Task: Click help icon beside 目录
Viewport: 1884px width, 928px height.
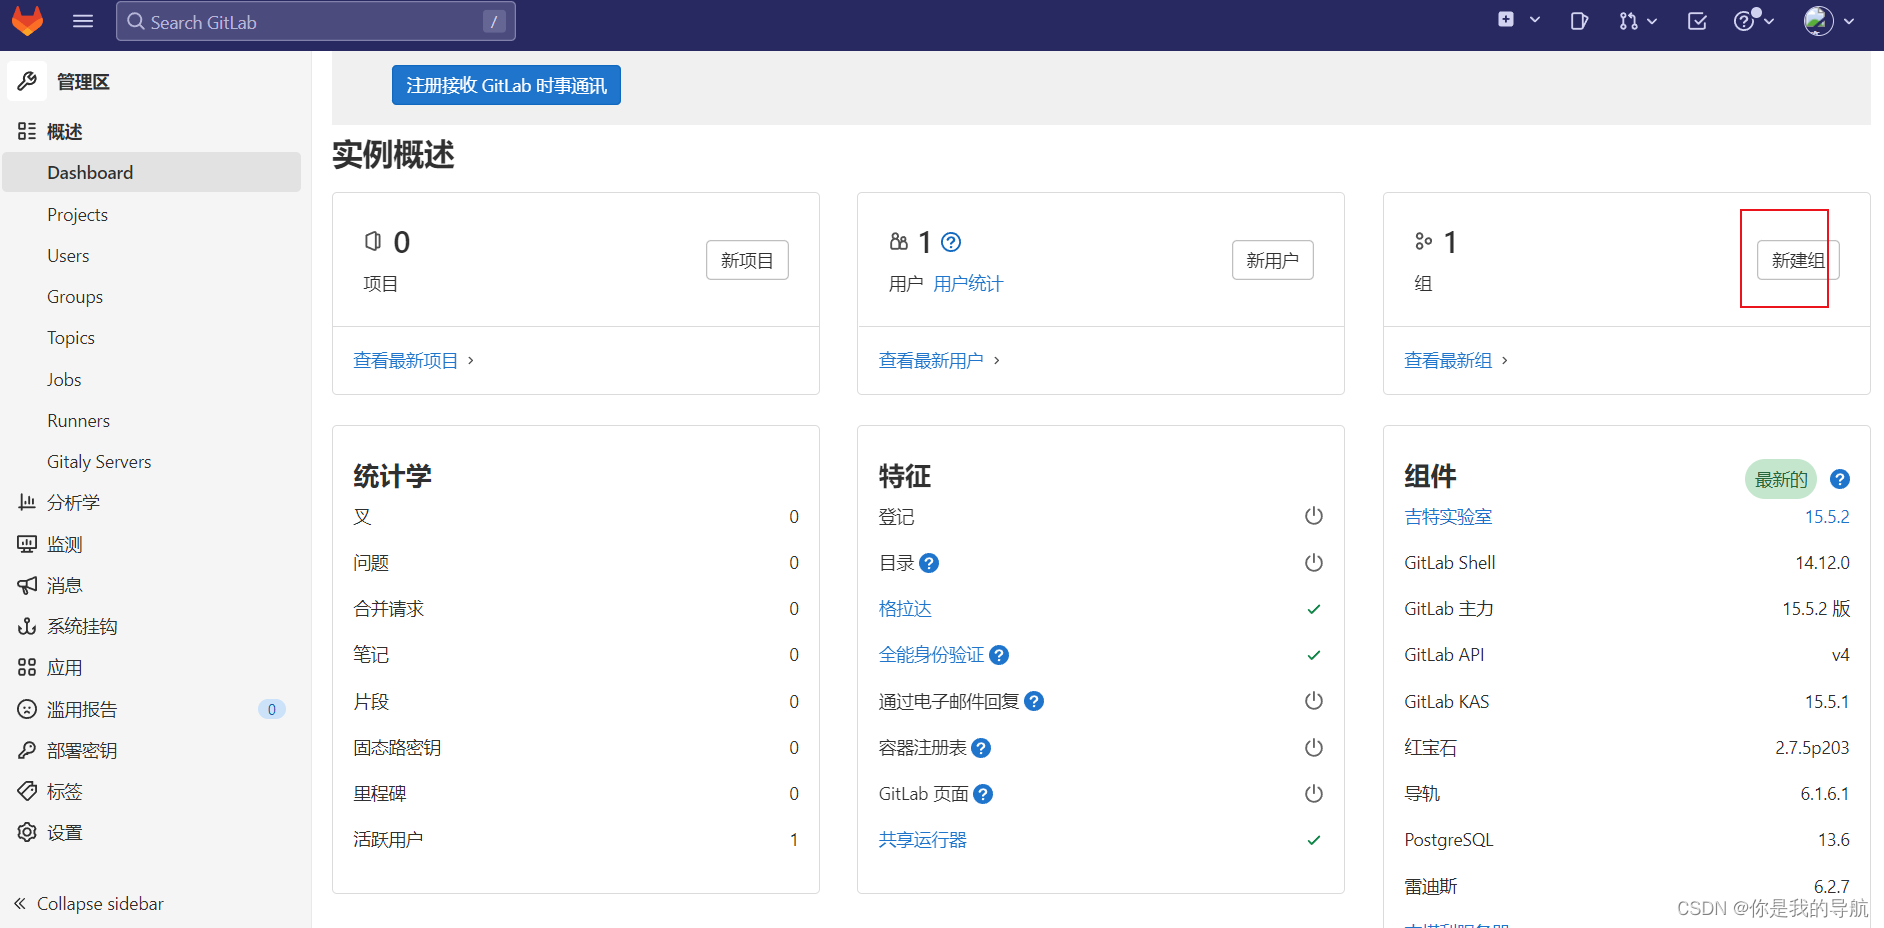Action: point(929,563)
